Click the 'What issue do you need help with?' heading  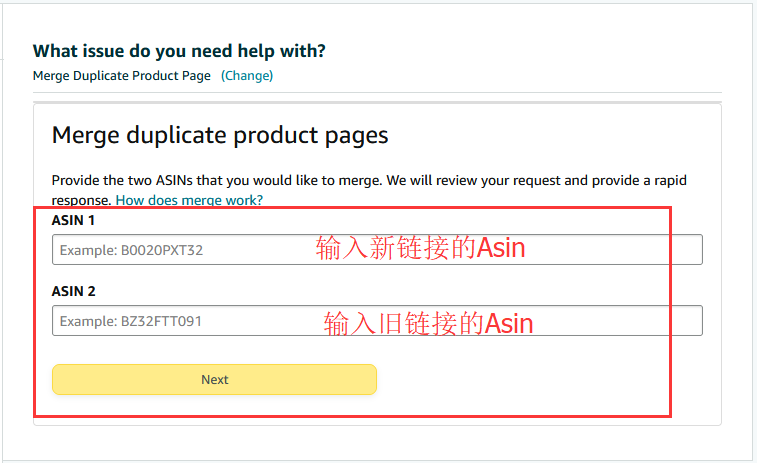pos(179,51)
